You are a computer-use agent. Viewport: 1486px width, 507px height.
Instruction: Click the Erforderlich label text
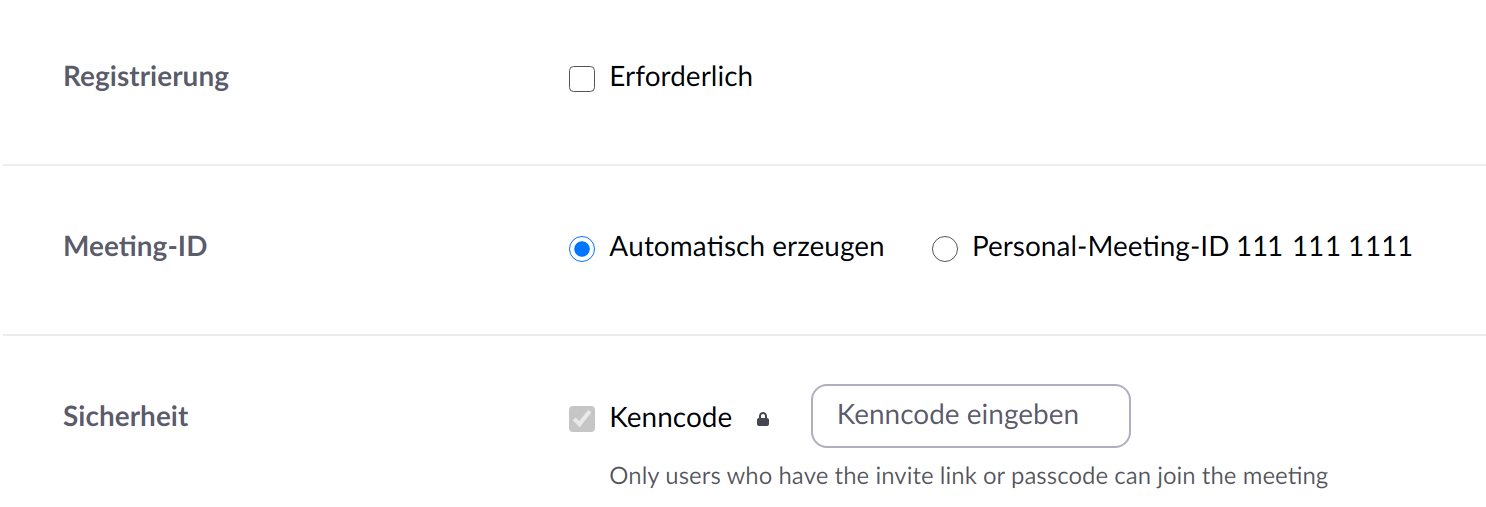(x=681, y=77)
